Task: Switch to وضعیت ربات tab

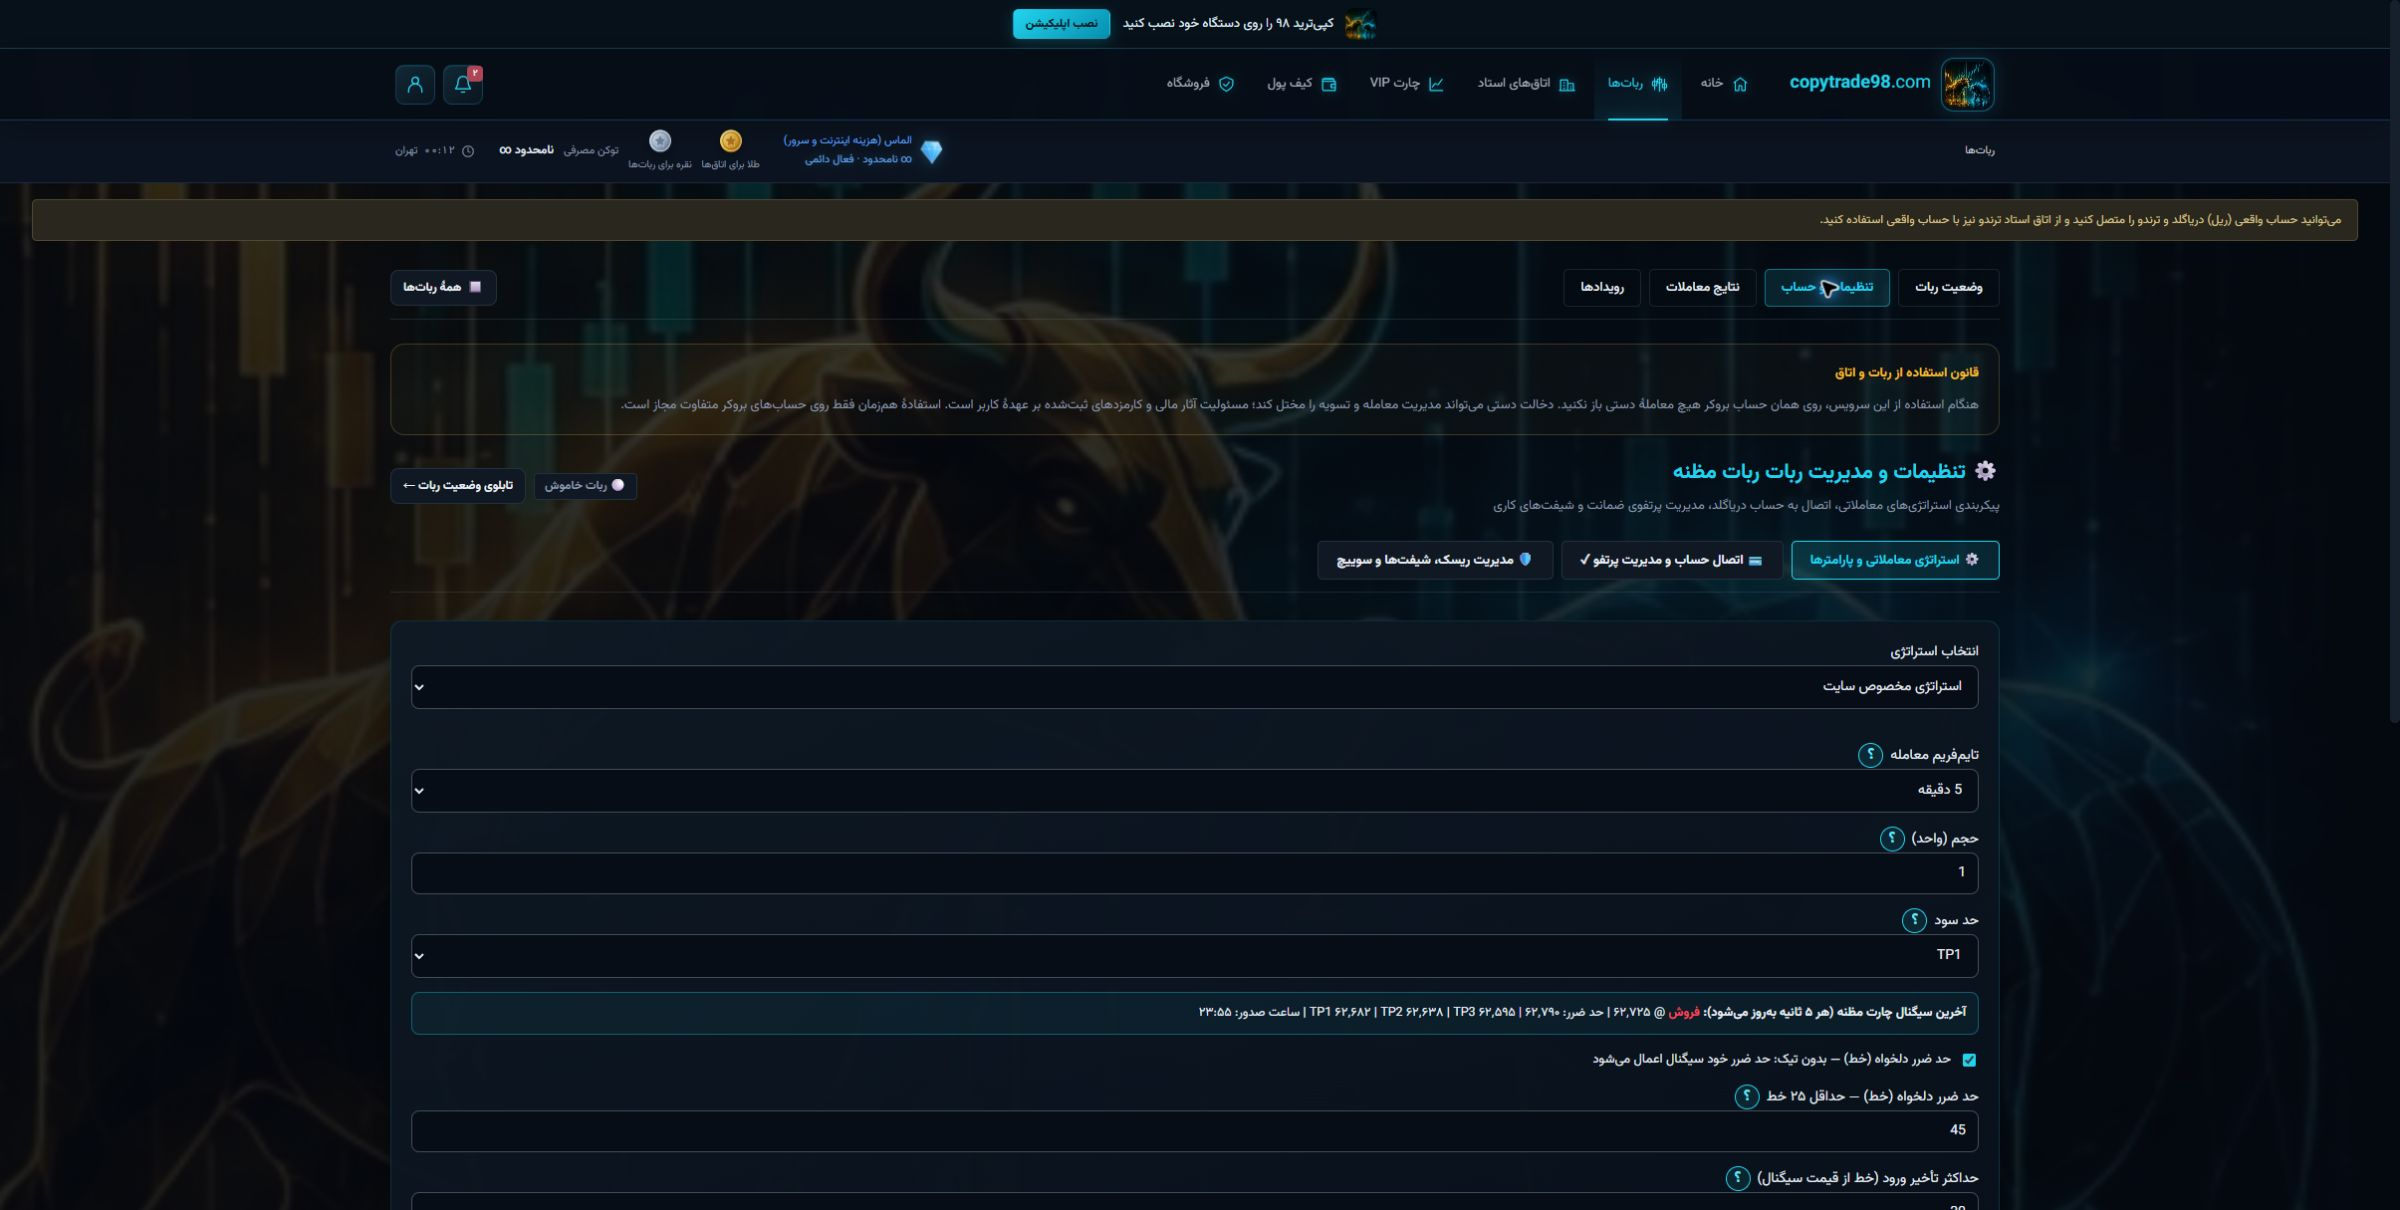Action: click(x=1948, y=288)
